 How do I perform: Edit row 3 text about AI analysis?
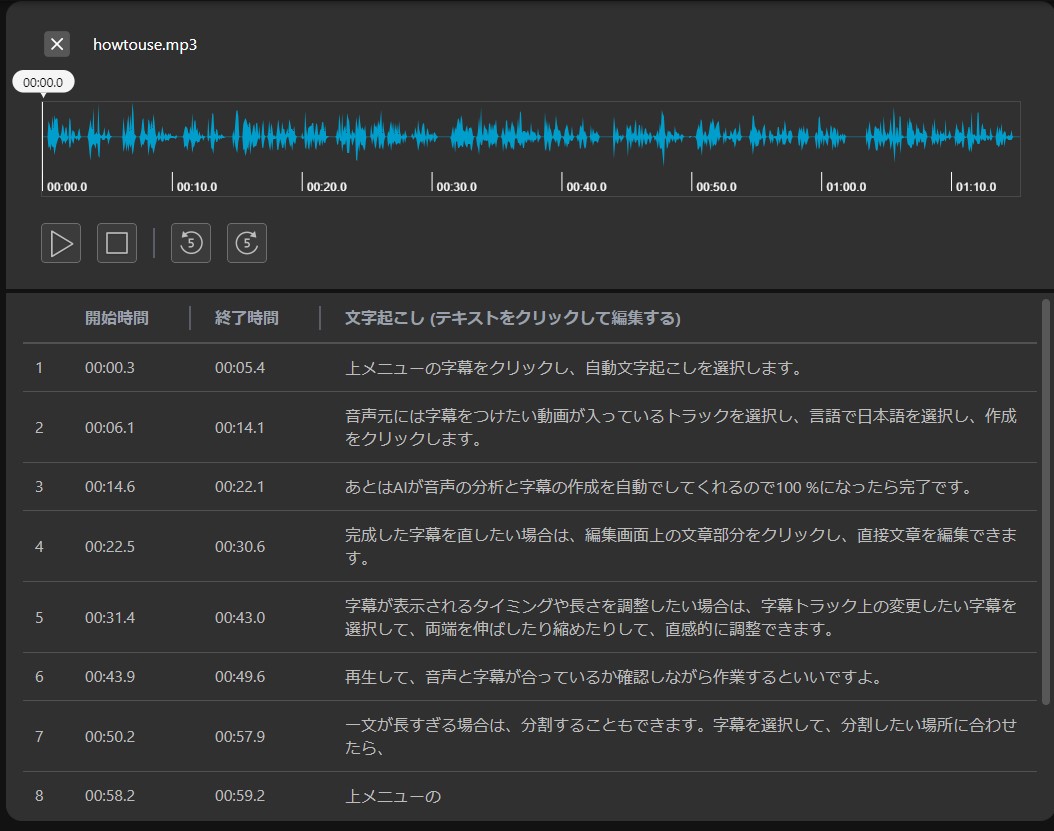click(659, 487)
